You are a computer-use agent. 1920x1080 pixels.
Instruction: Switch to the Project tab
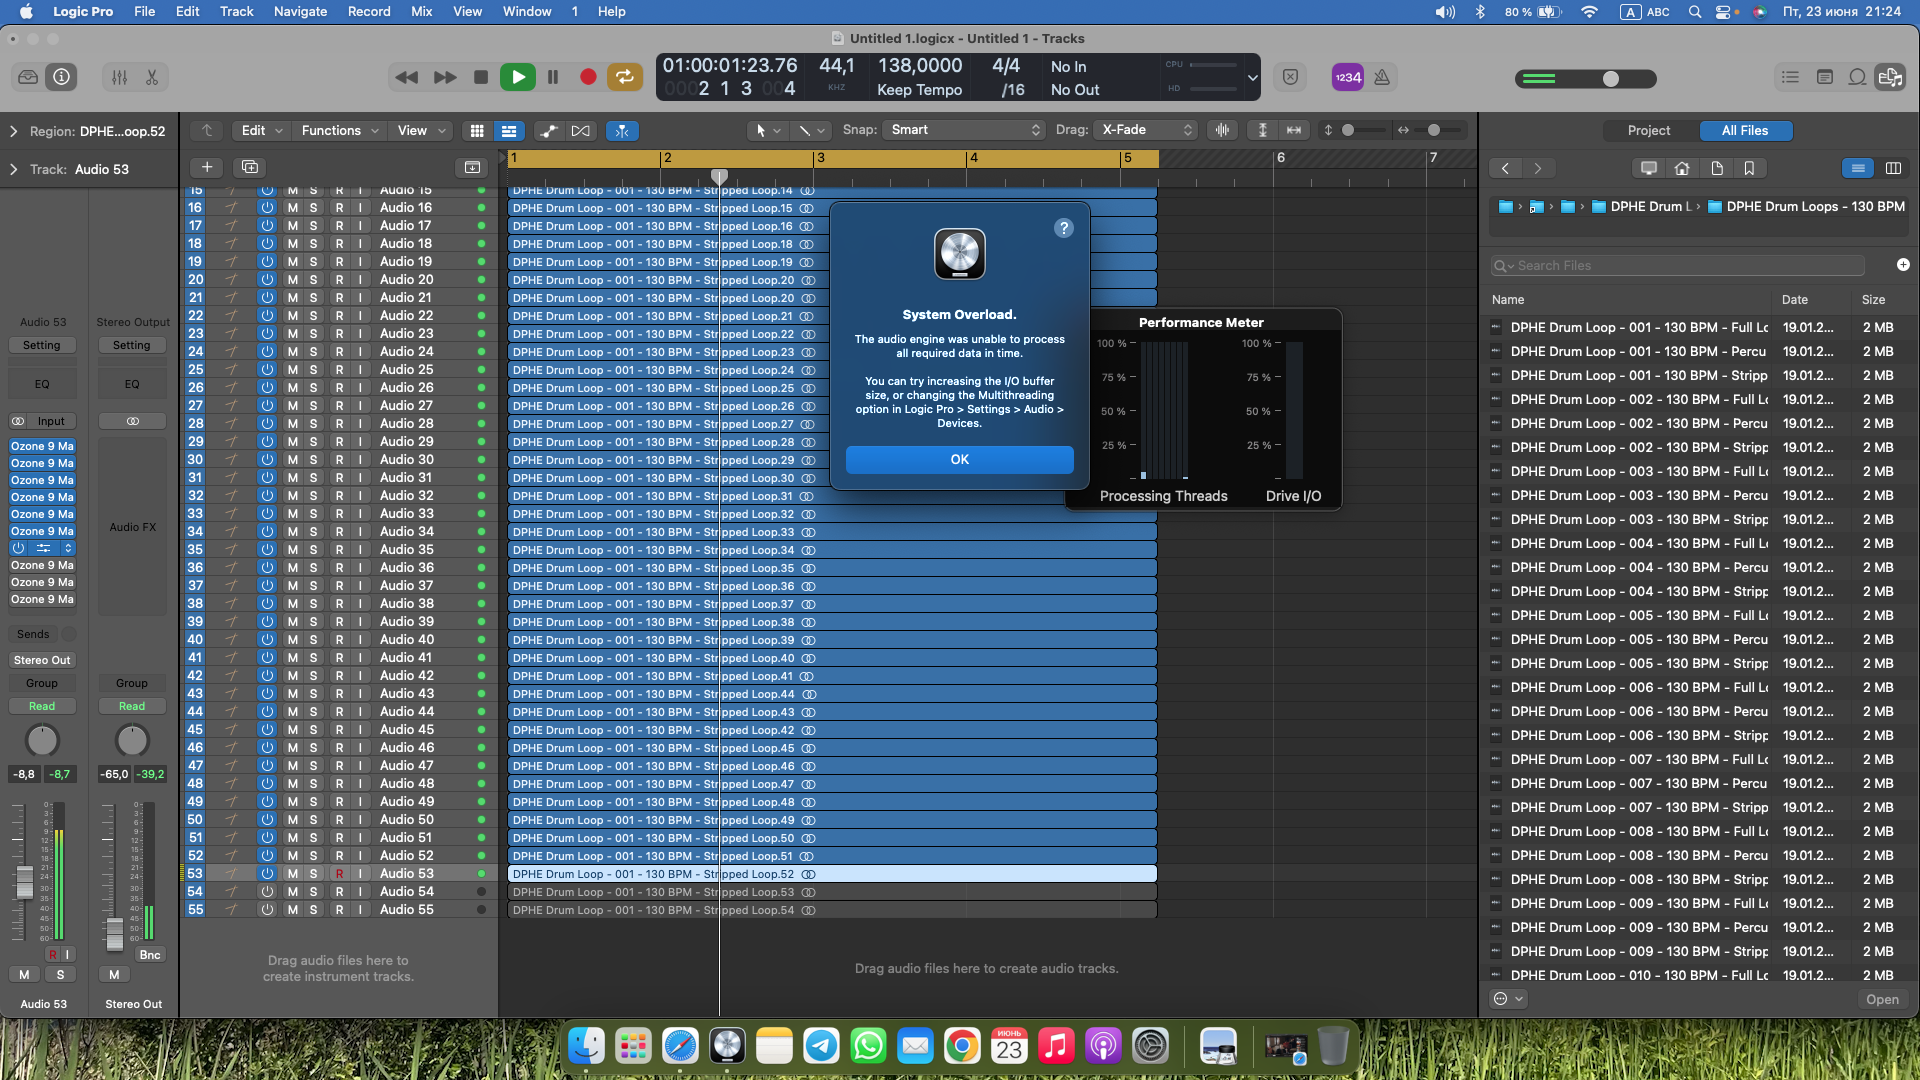(x=1649, y=130)
